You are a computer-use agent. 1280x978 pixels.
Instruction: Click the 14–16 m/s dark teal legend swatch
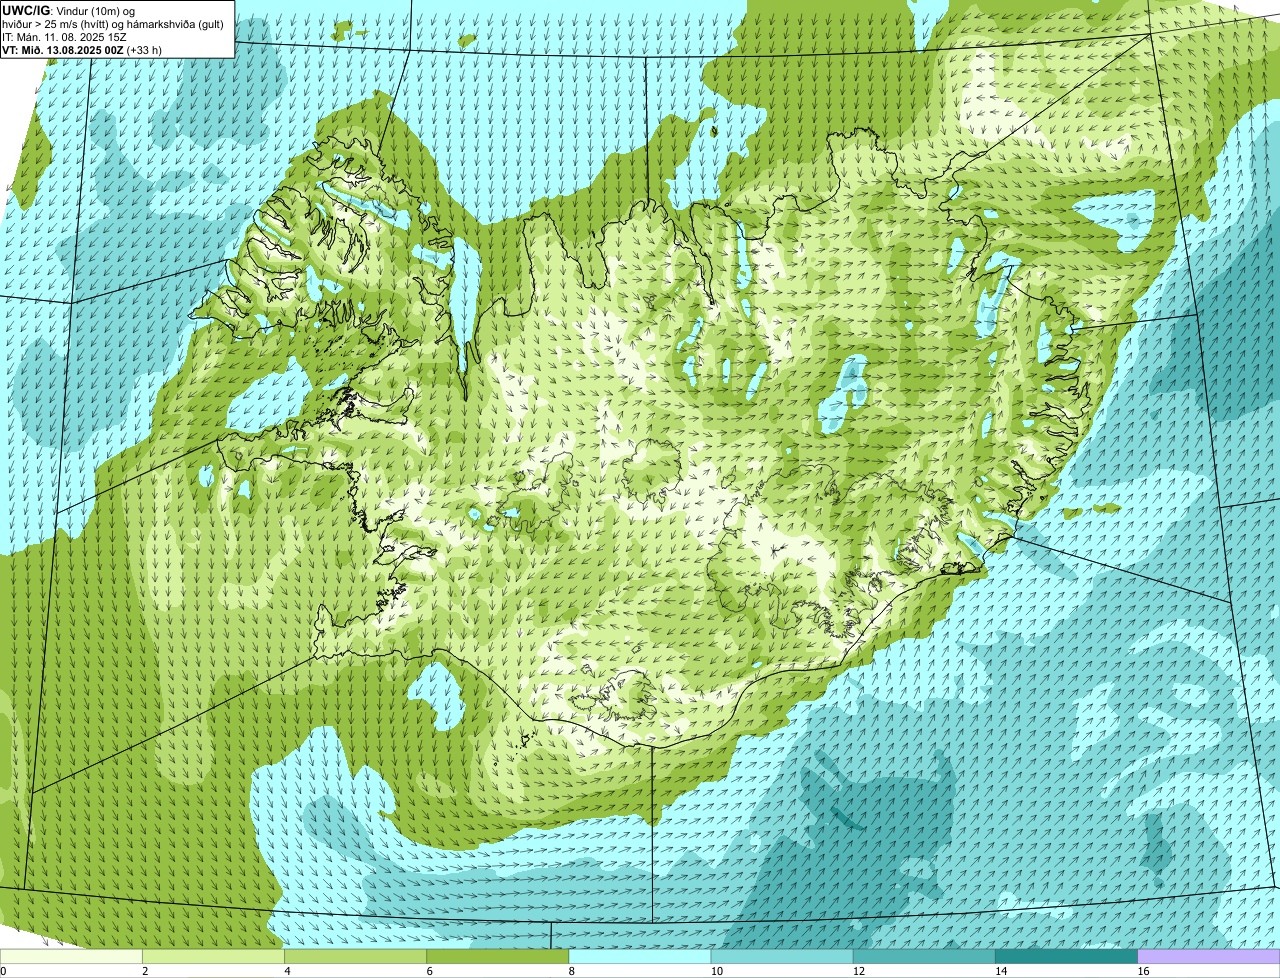tap(1067, 957)
